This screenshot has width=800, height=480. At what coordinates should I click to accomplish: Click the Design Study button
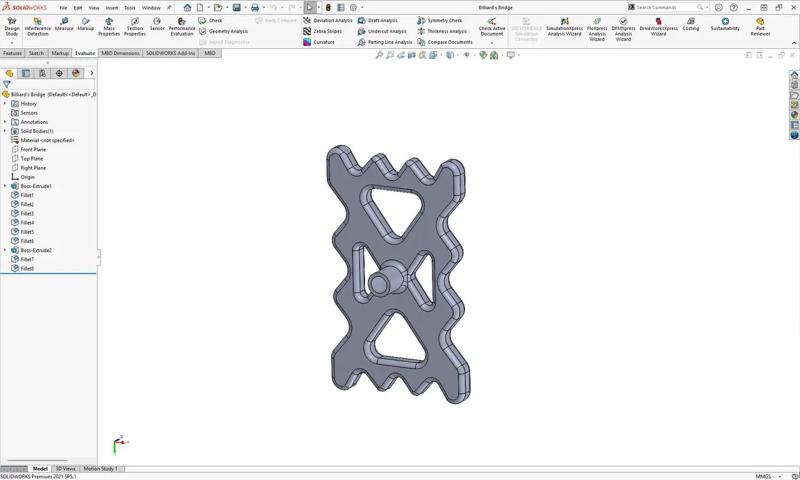click(12, 27)
